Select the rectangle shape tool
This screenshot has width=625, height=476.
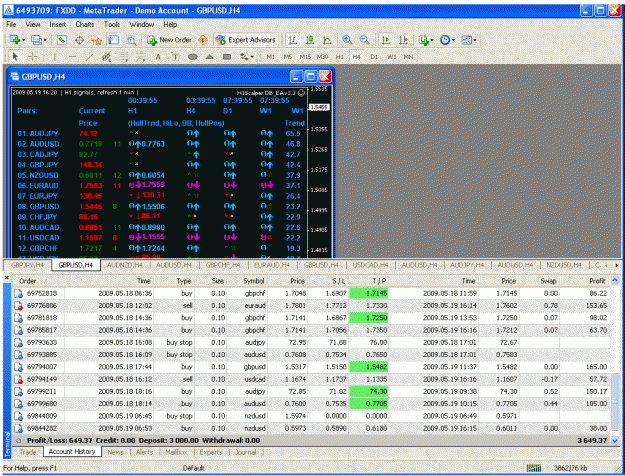click(x=227, y=57)
